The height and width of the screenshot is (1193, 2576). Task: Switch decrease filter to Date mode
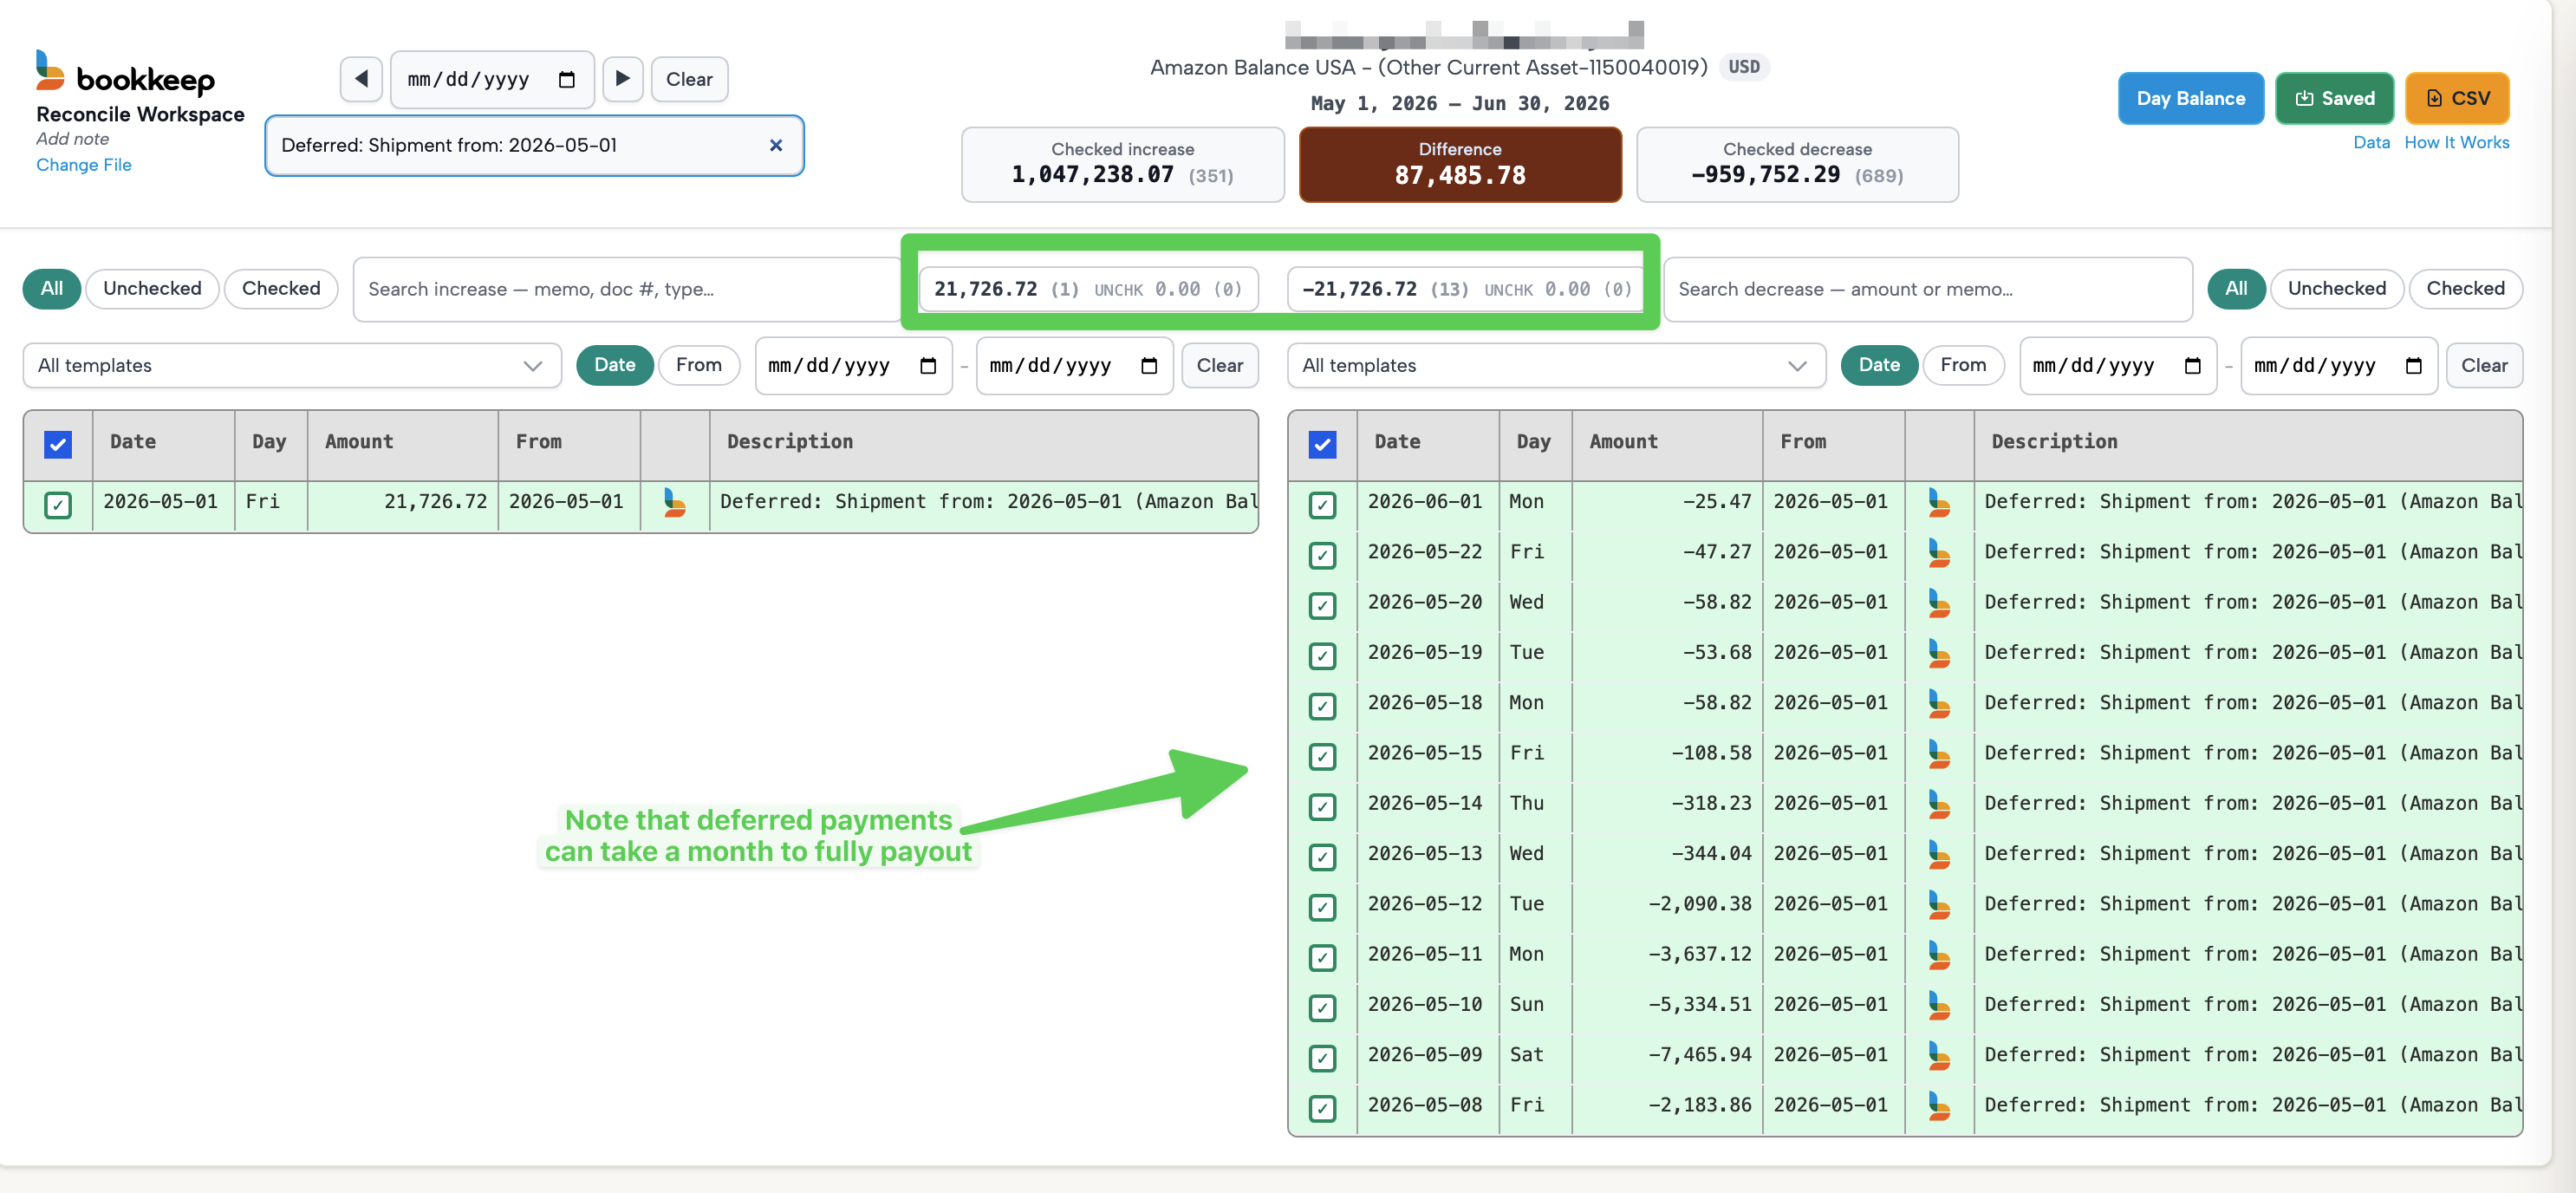(1879, 365)
